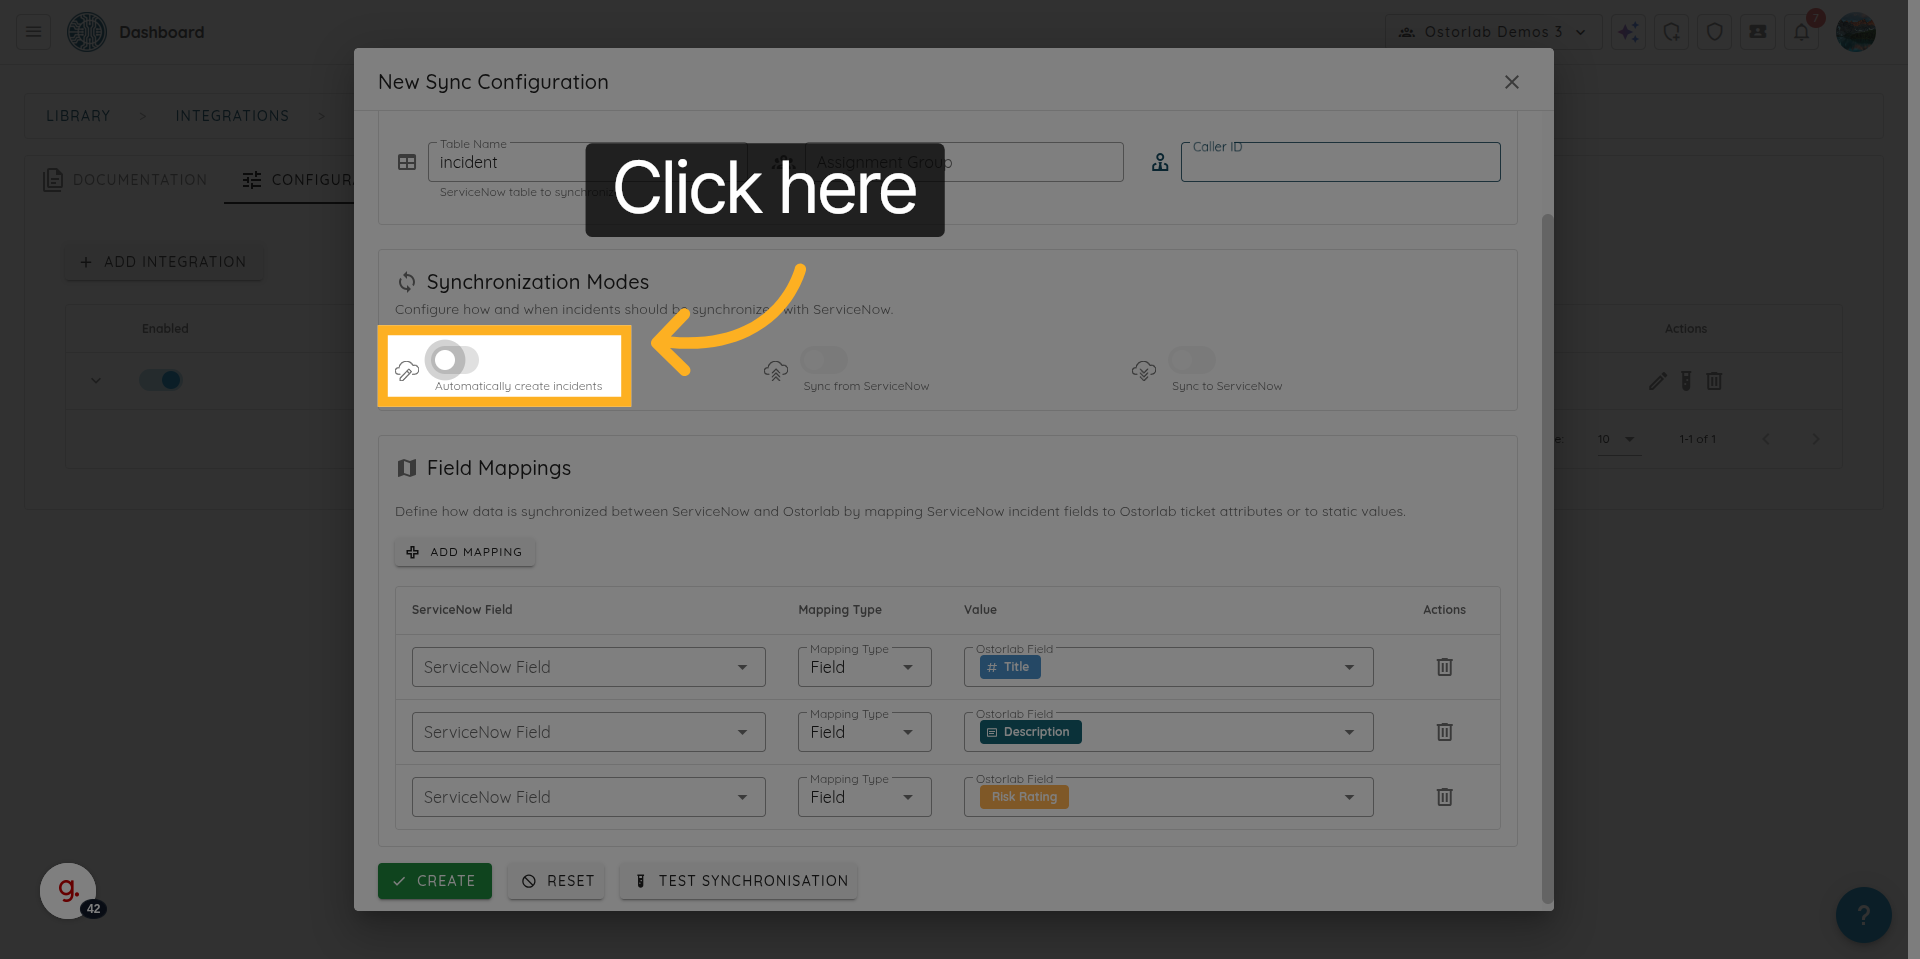
Task: Enable Sync to ServiceNow
Action: (x=1190, y=360)
